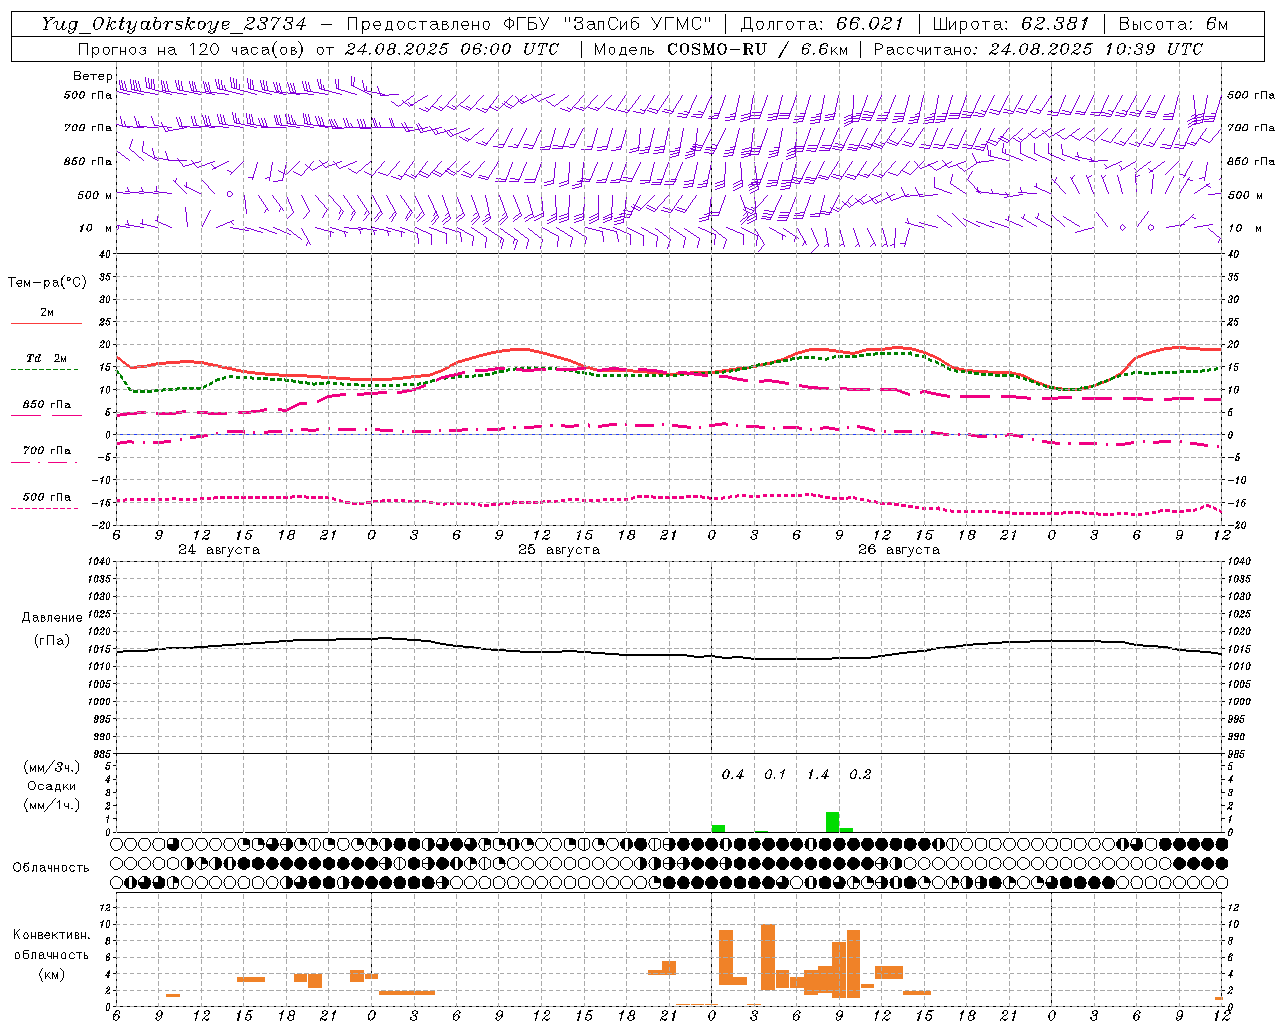Select the (мм/1ч.) units label
Screen dimensions: 1280x1024
(52, 805)
